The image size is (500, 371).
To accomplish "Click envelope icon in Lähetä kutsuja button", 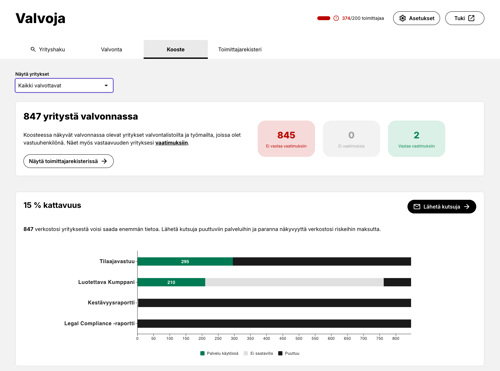I will pos(417,207).
